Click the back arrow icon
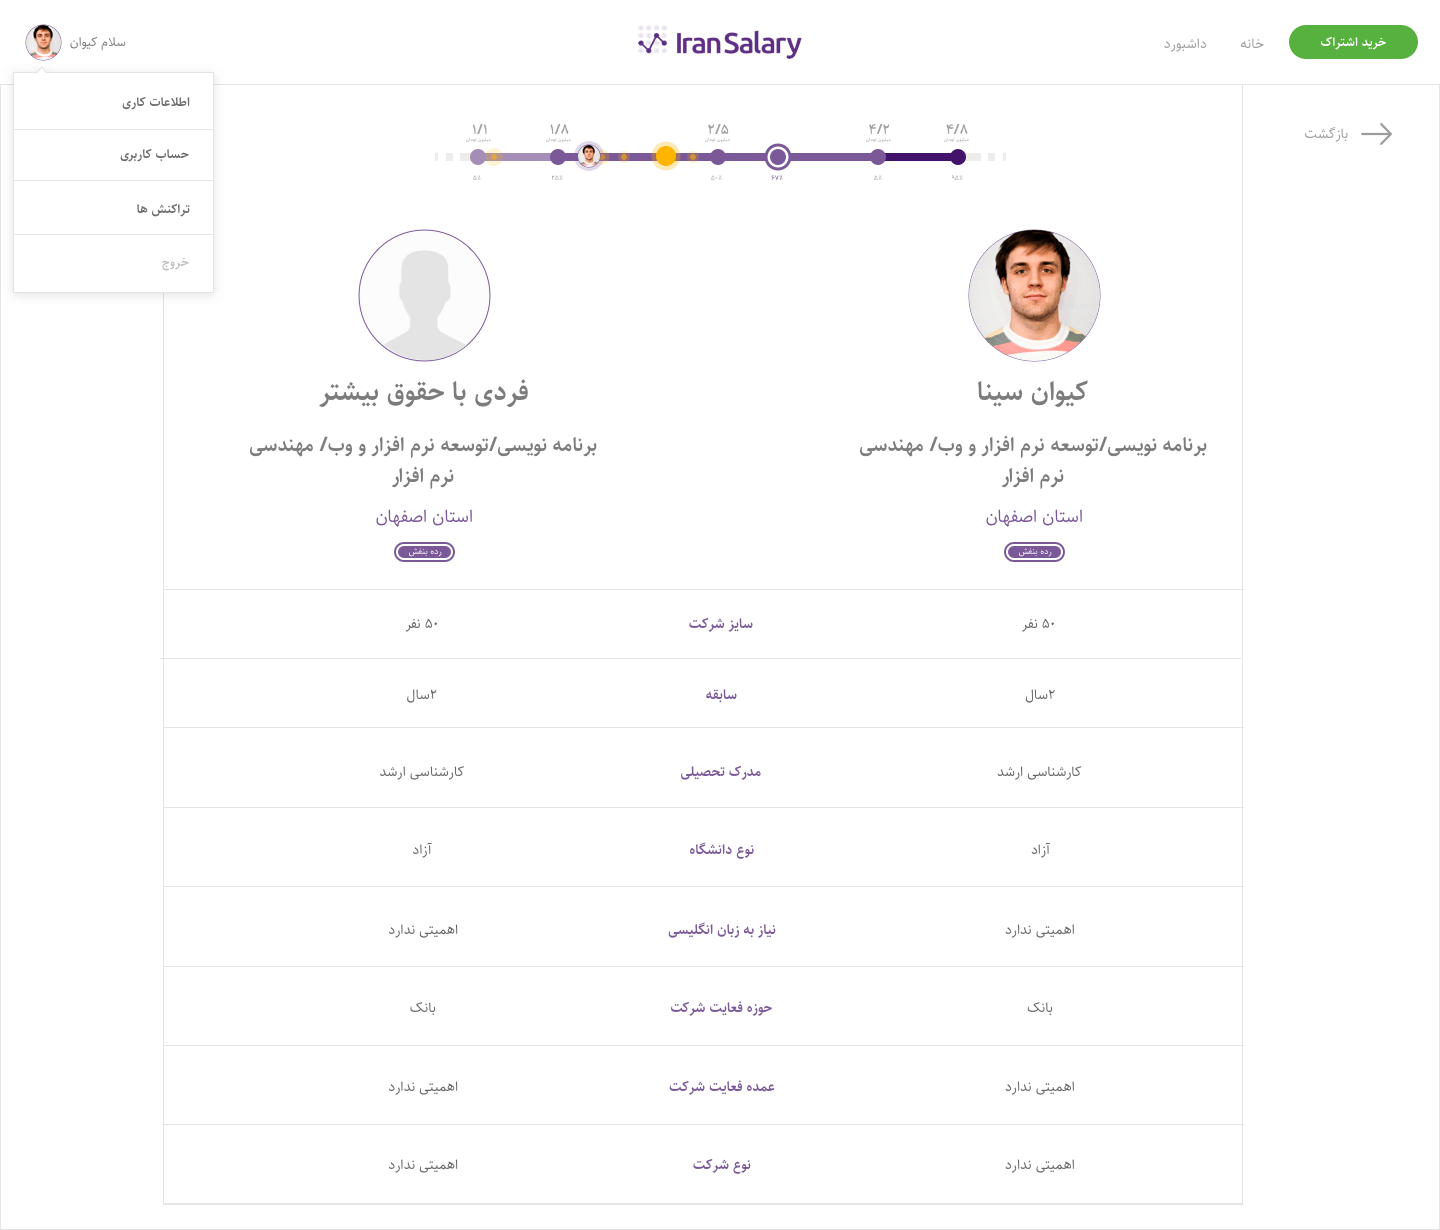Screen dimensions: 1440x1230 coord(1376,134)
